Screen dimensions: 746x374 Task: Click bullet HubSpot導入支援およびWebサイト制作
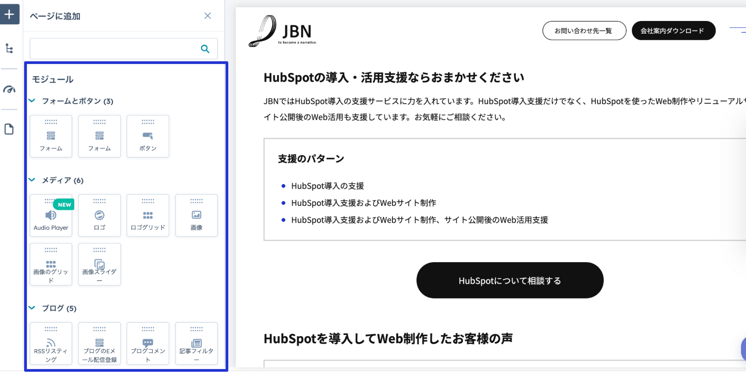point(363,203)
